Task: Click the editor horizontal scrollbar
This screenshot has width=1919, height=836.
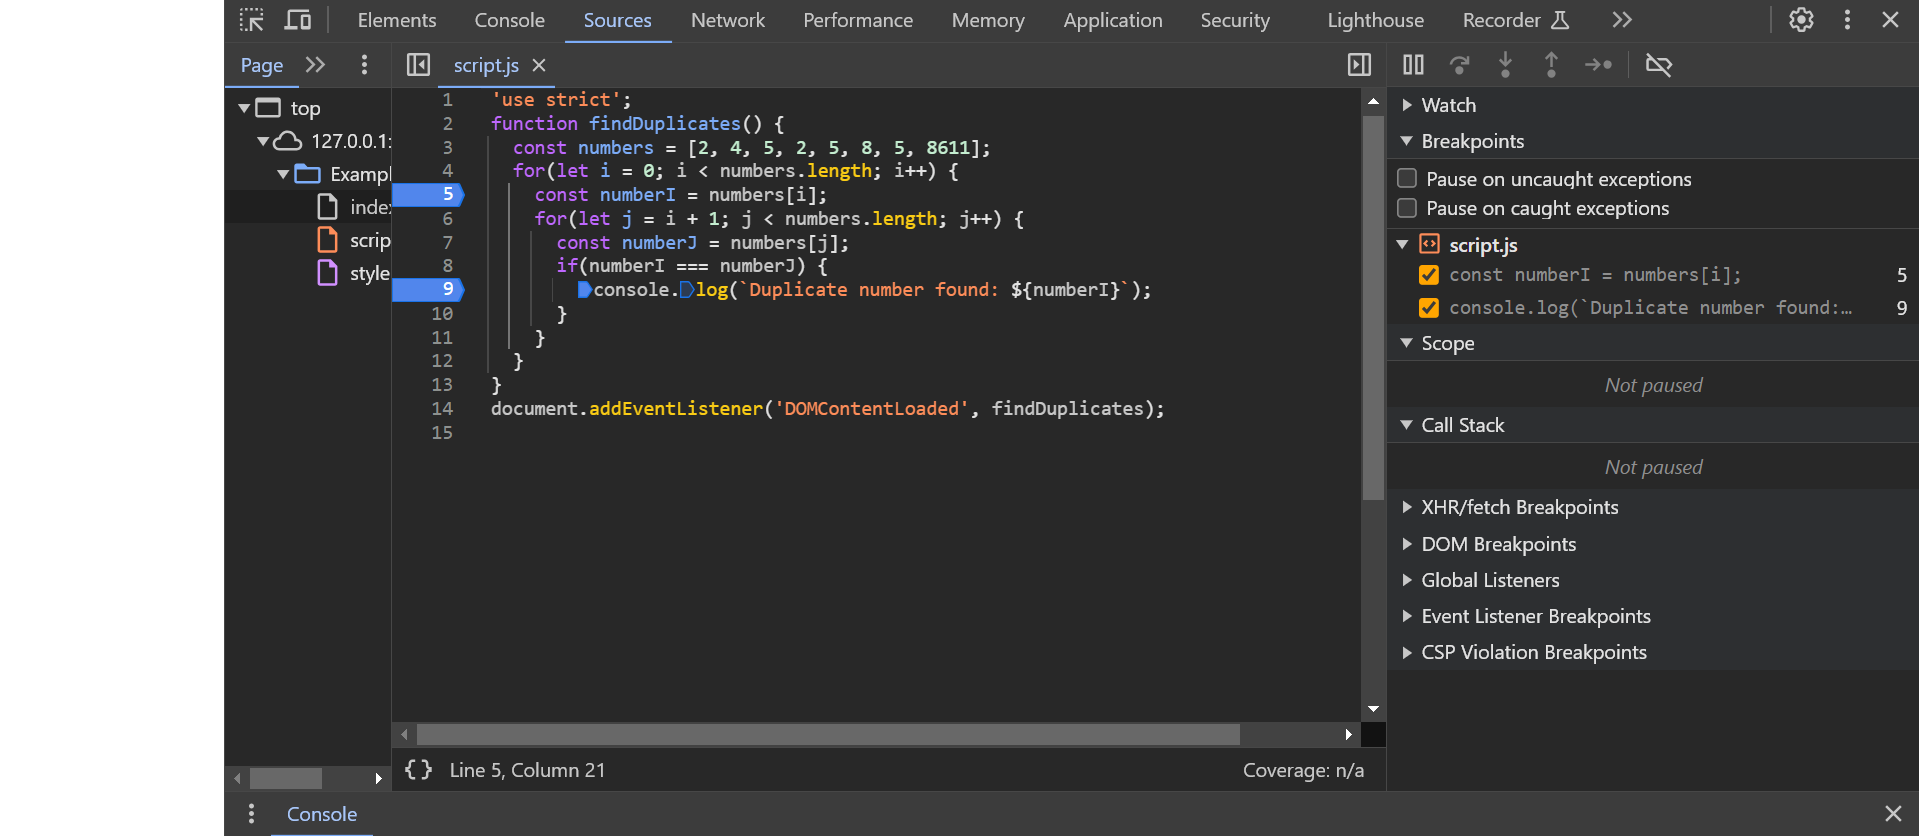Action: tap(828, 735)
